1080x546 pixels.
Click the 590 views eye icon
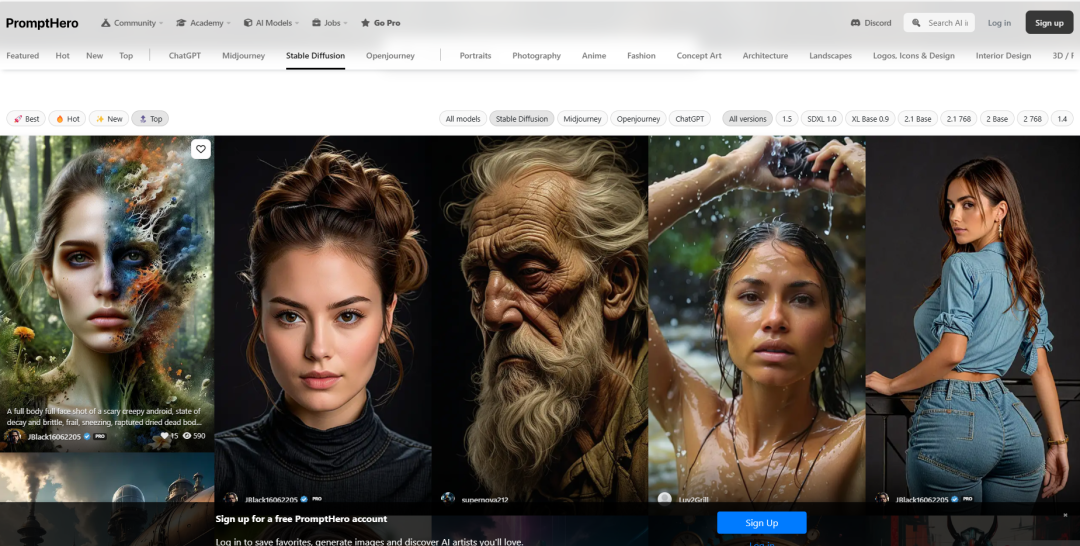tap(194, 436)
